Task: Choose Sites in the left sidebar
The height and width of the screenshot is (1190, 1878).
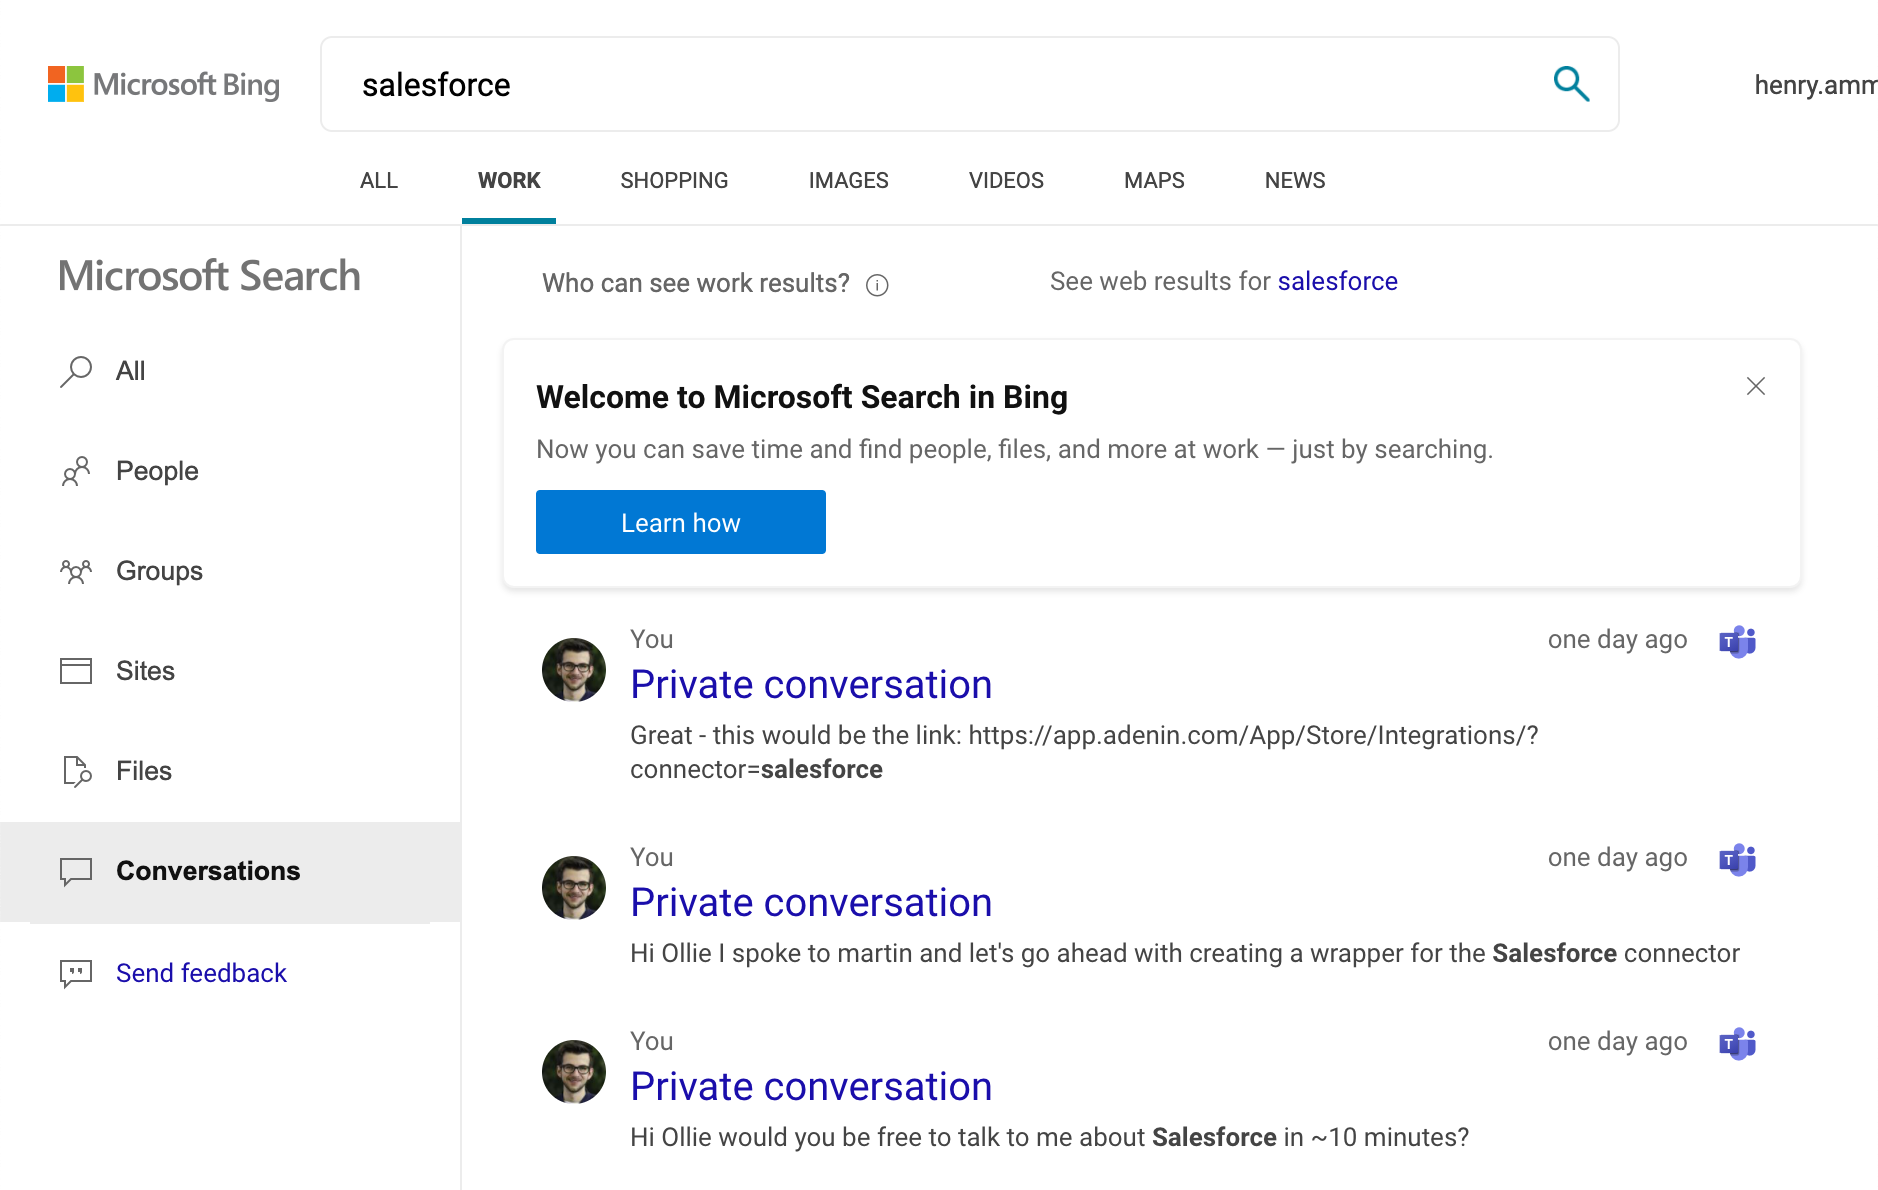Action: [x=145, y=671]
